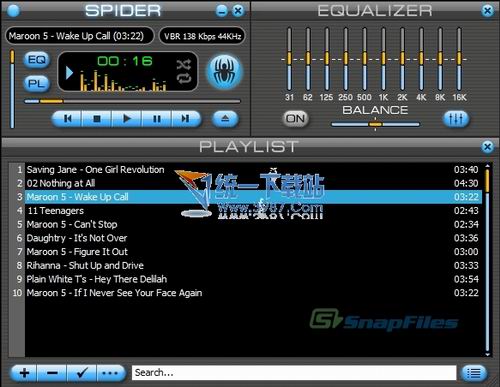Close the Equalizer panel
The height and width of the screenshot is (387, 500).
pyautogui.click(x=487, y=11)
